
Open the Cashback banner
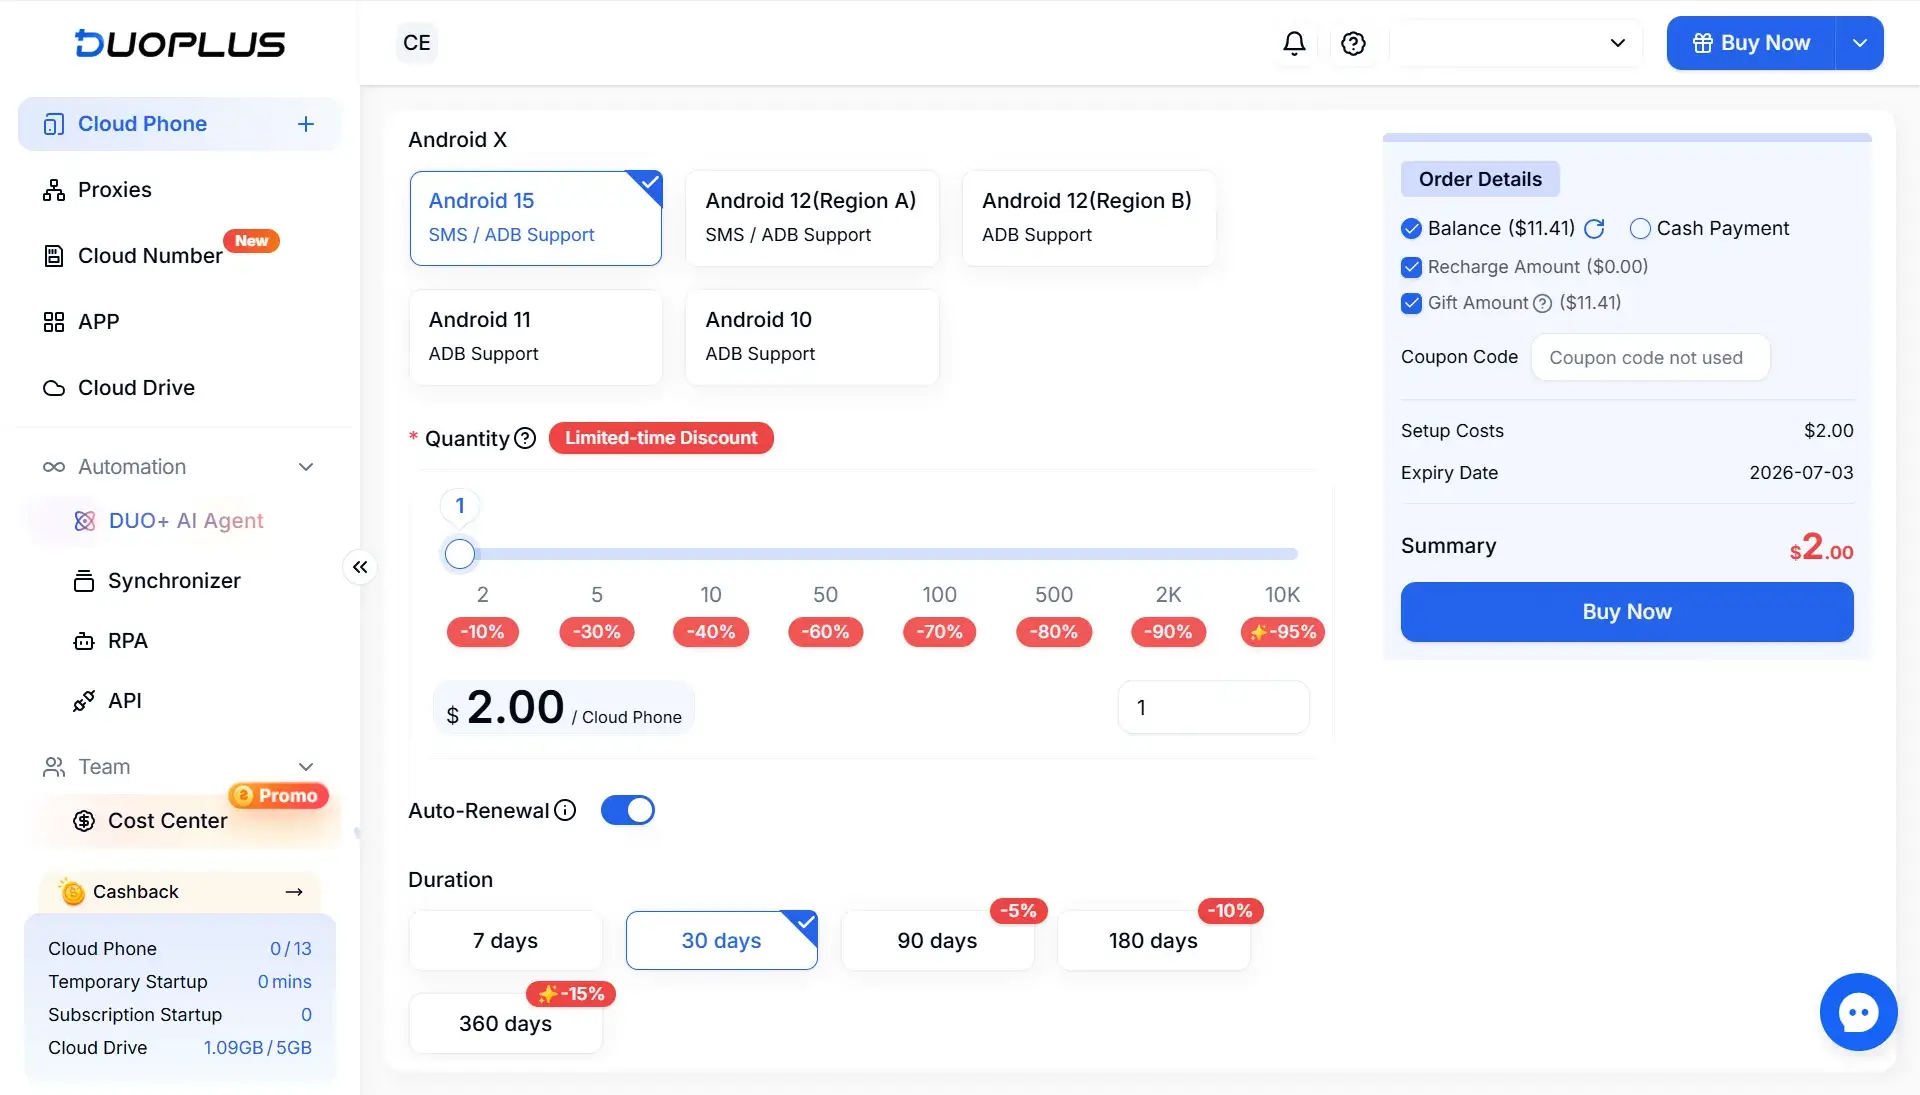pyautogui.click(x=180, y=892)
